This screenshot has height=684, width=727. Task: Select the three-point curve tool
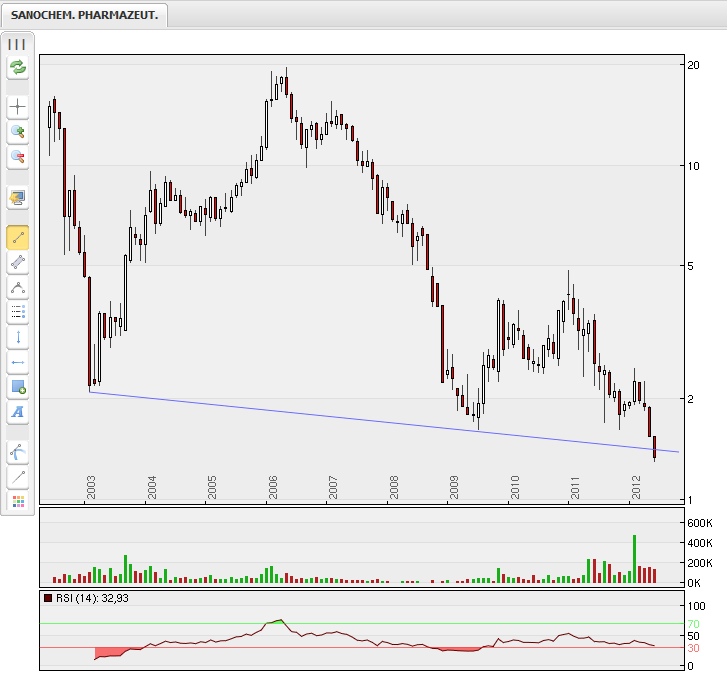click(x=18, y=288)
